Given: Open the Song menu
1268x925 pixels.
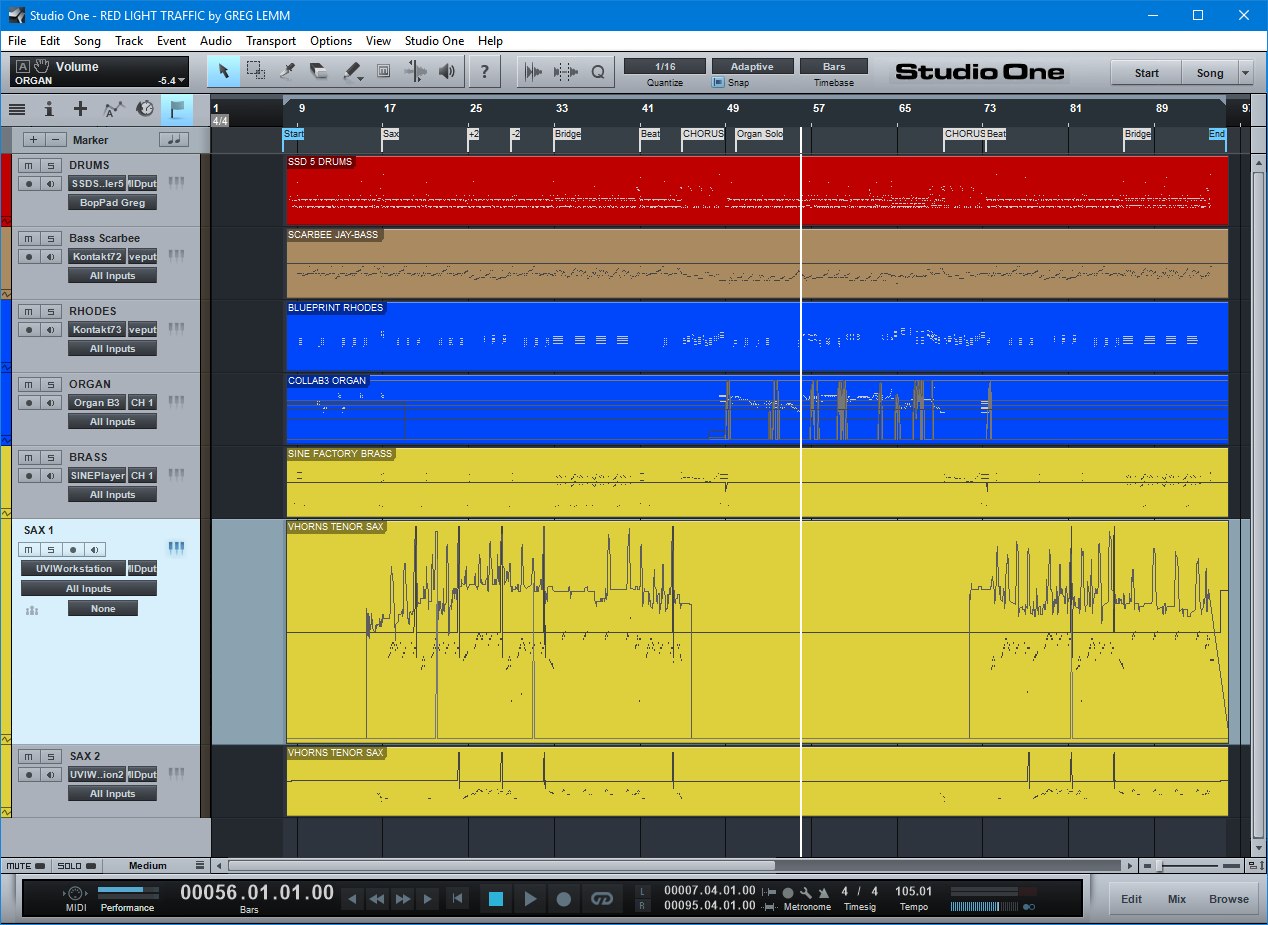Looking at the screenshot, I should 87,41.
